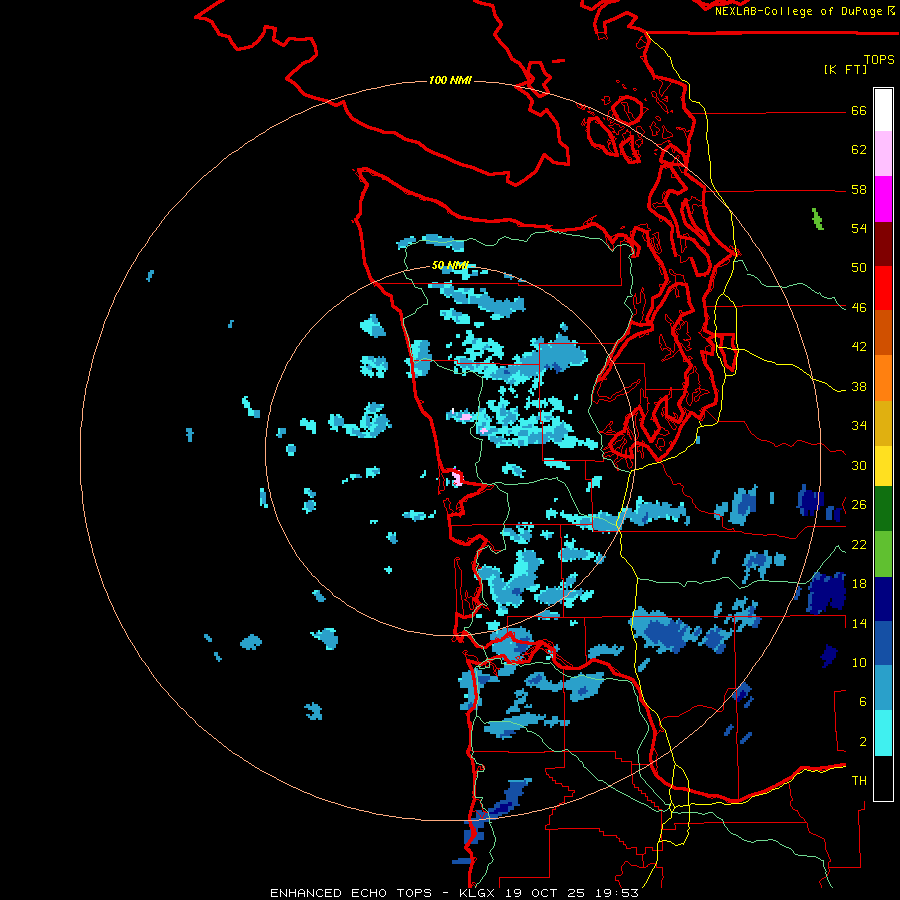Pick the light blue legend swatch
This screenshot has height=900, width=900.
click(x=883, y=688)
